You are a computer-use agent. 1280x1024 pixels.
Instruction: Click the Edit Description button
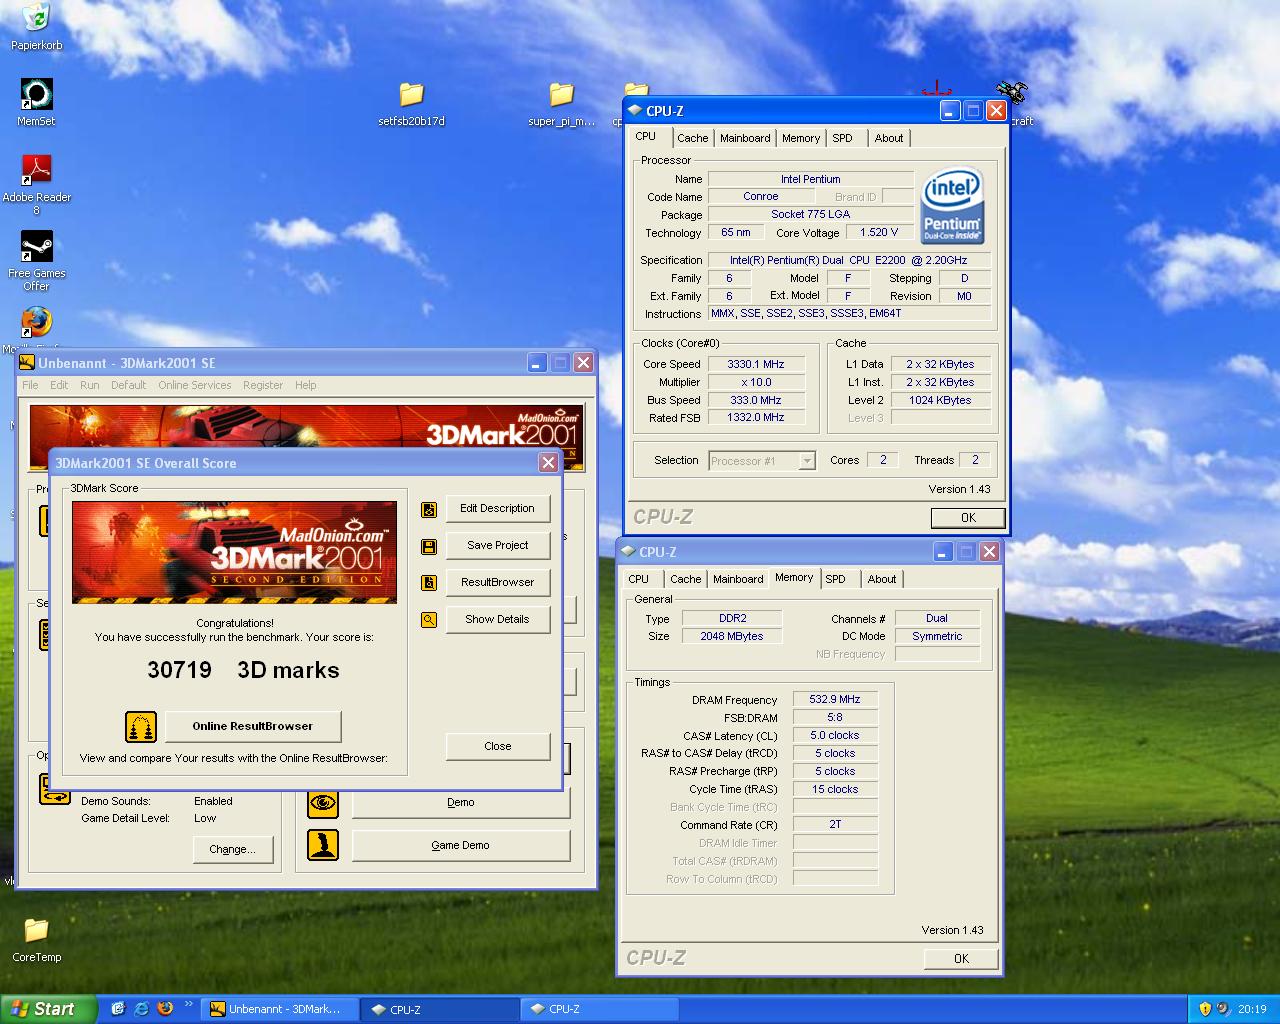click(x=497, y=509)
